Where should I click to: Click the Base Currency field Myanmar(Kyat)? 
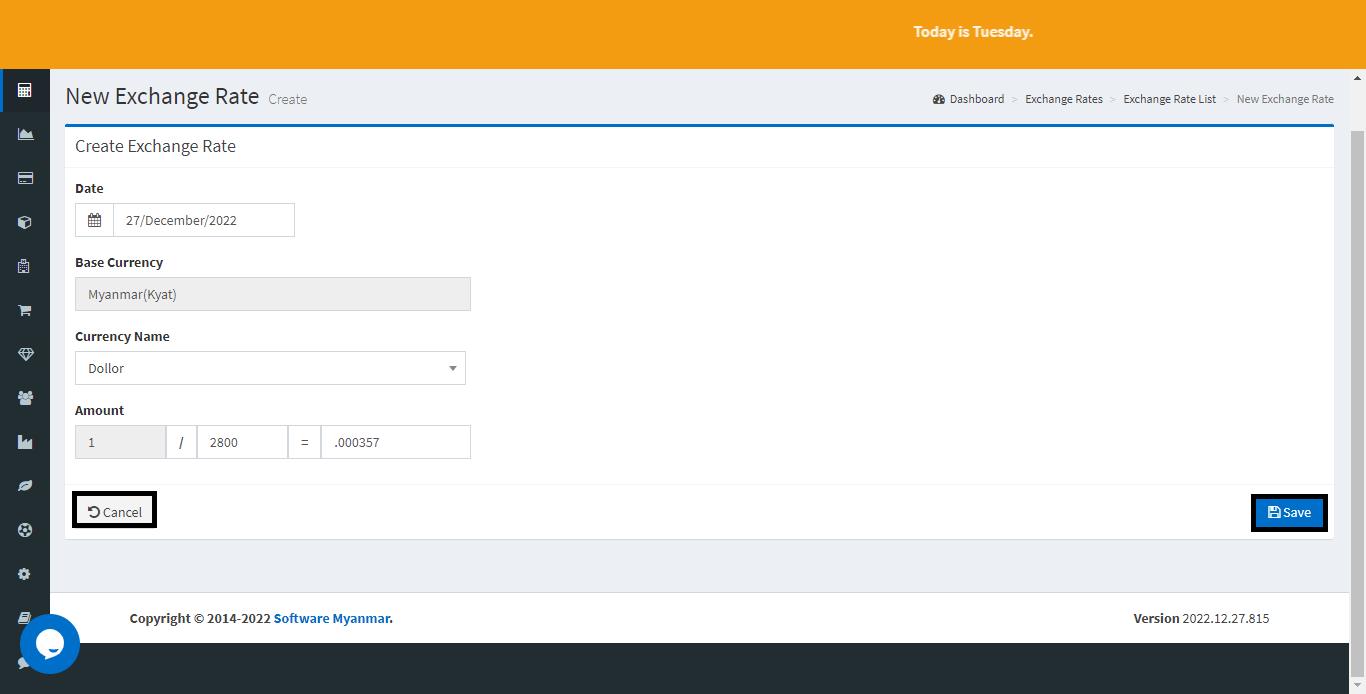pyautogui.click(x=272, y=294)
